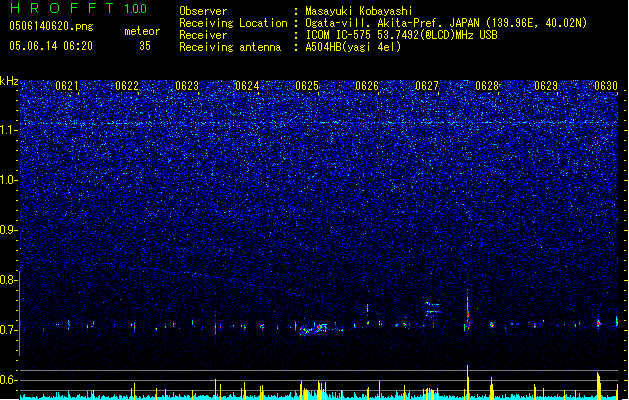The image size is (629, 400).
Task: Click the meteor count value 35
Action: pos(145,46)
